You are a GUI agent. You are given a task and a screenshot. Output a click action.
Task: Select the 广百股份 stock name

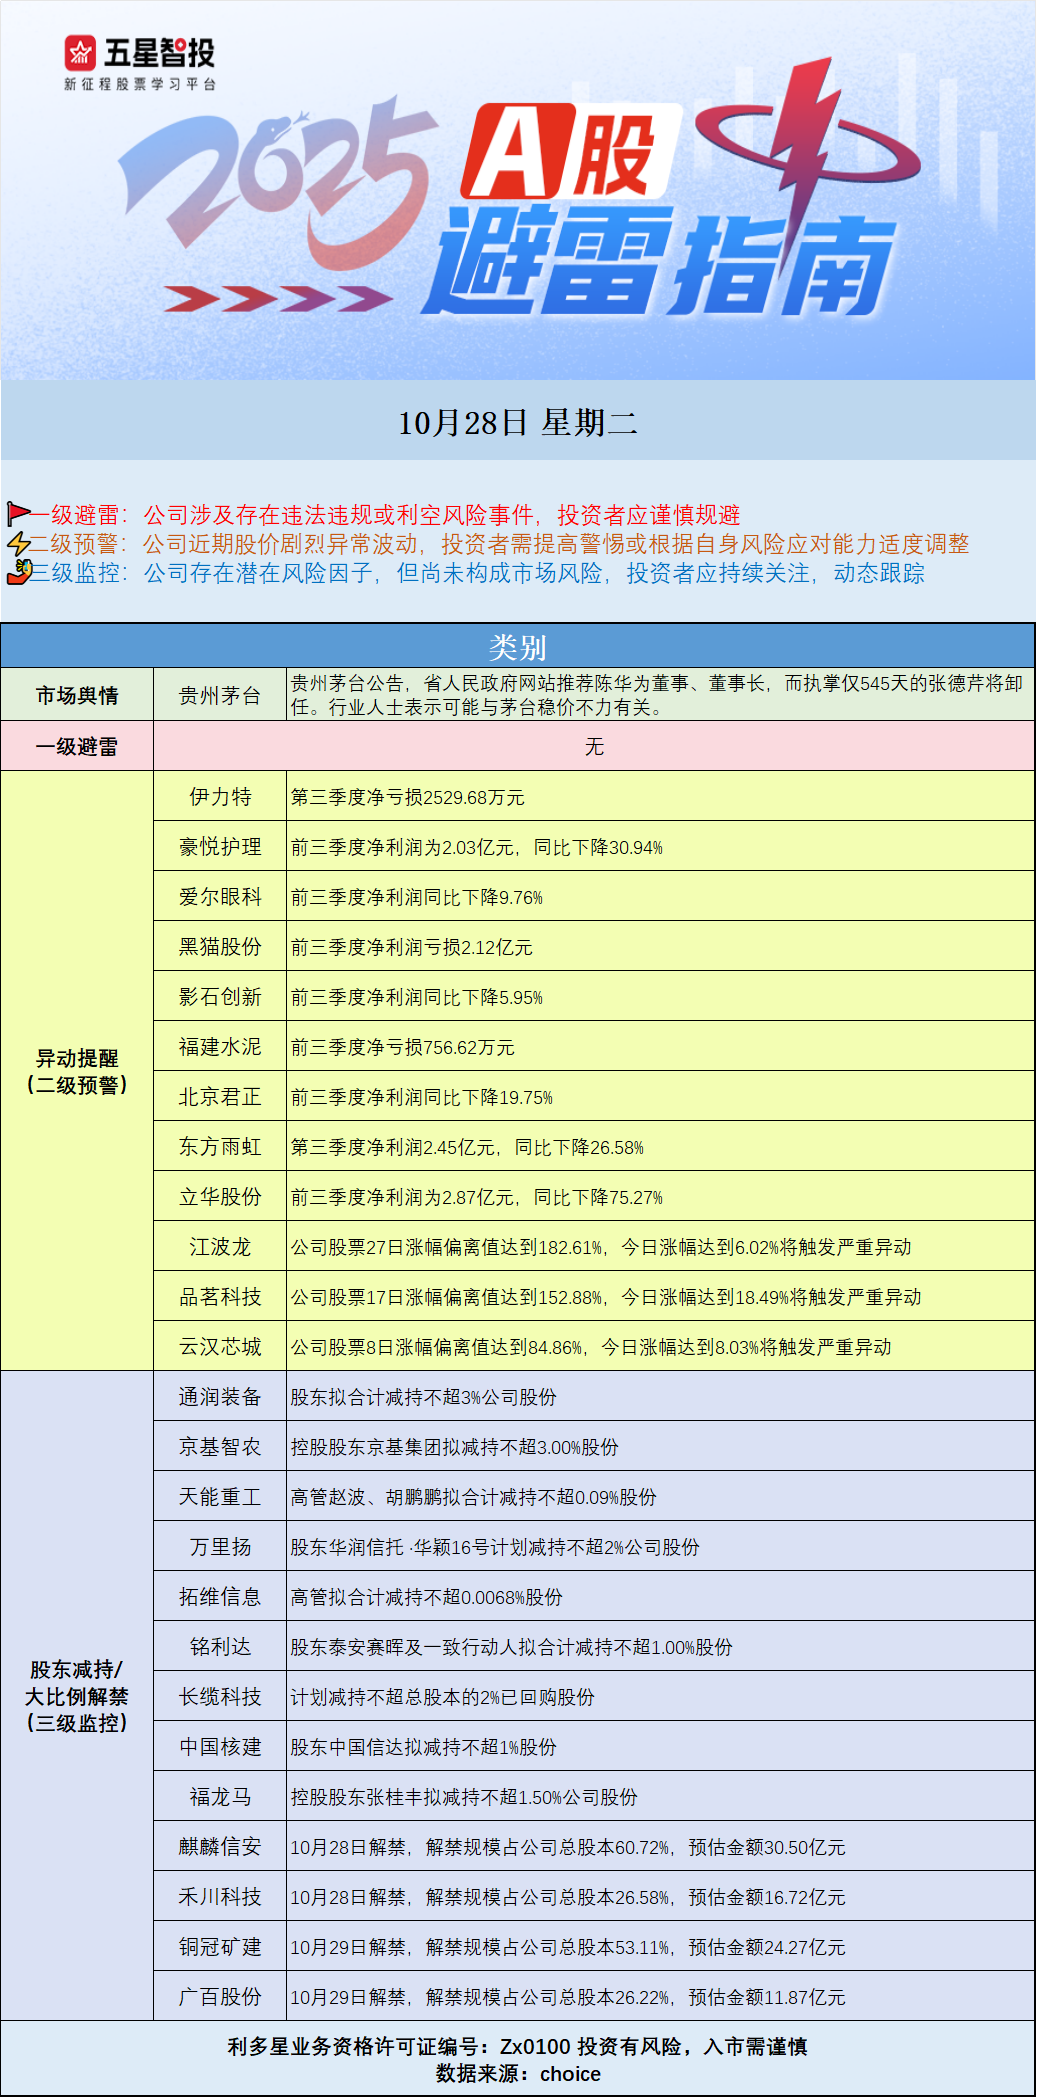[220, 1996]
